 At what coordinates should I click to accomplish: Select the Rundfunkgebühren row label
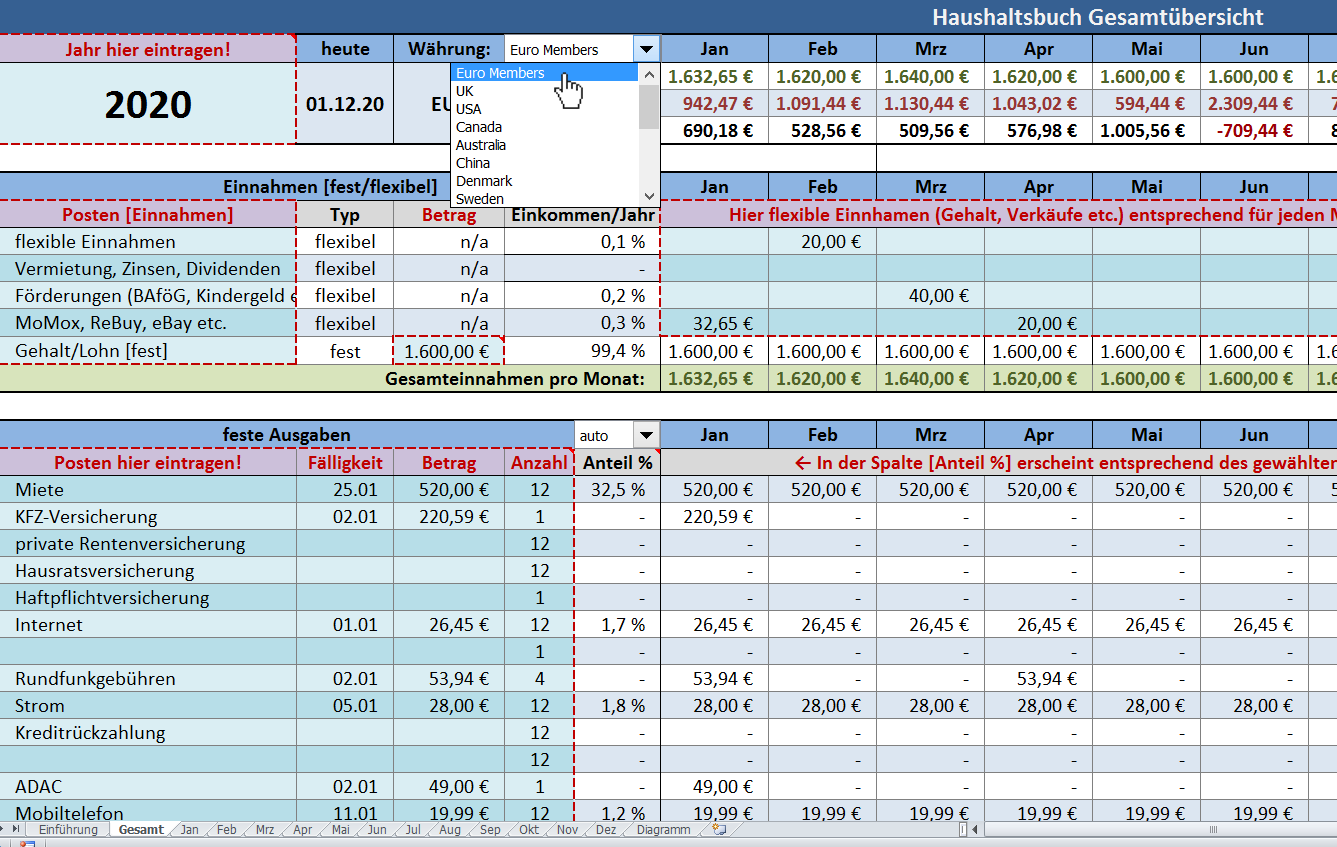coord(95,679)
